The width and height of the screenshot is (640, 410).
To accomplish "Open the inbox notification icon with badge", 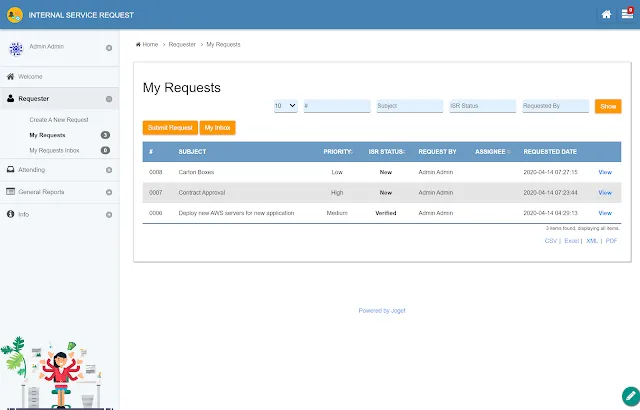I will tap(627, 13).
